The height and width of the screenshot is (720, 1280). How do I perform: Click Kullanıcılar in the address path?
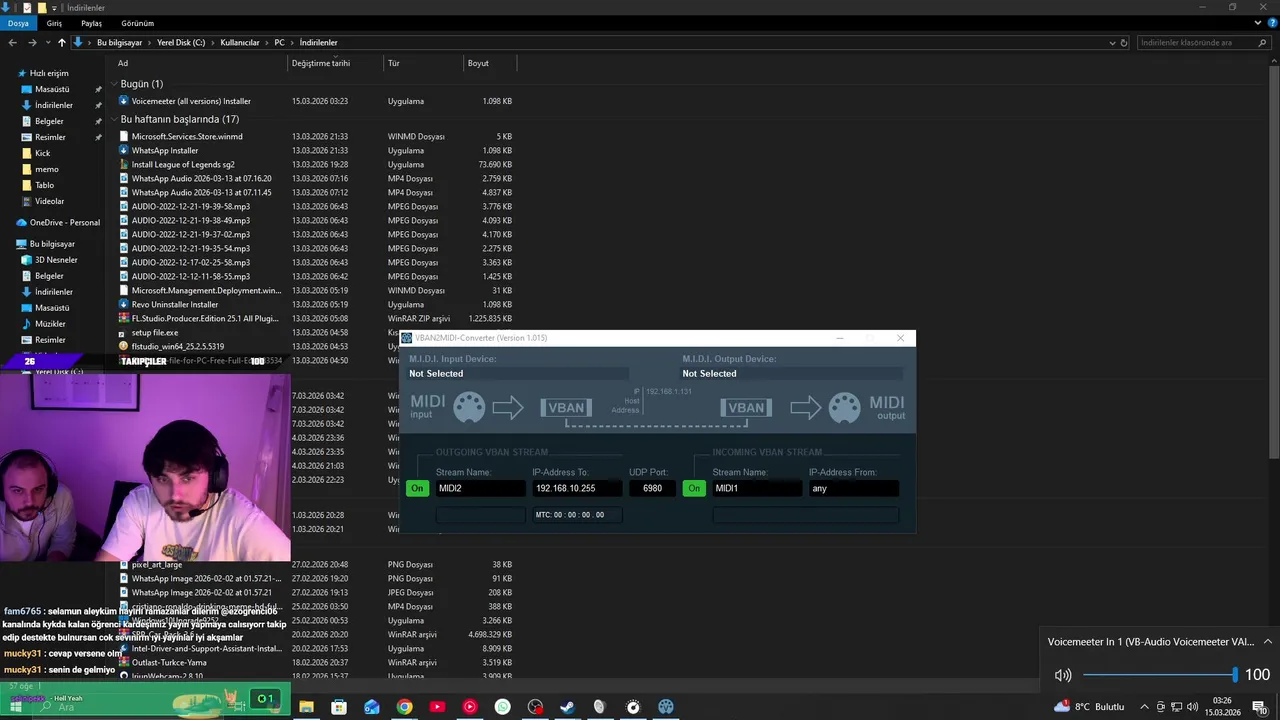coord(240,43)
